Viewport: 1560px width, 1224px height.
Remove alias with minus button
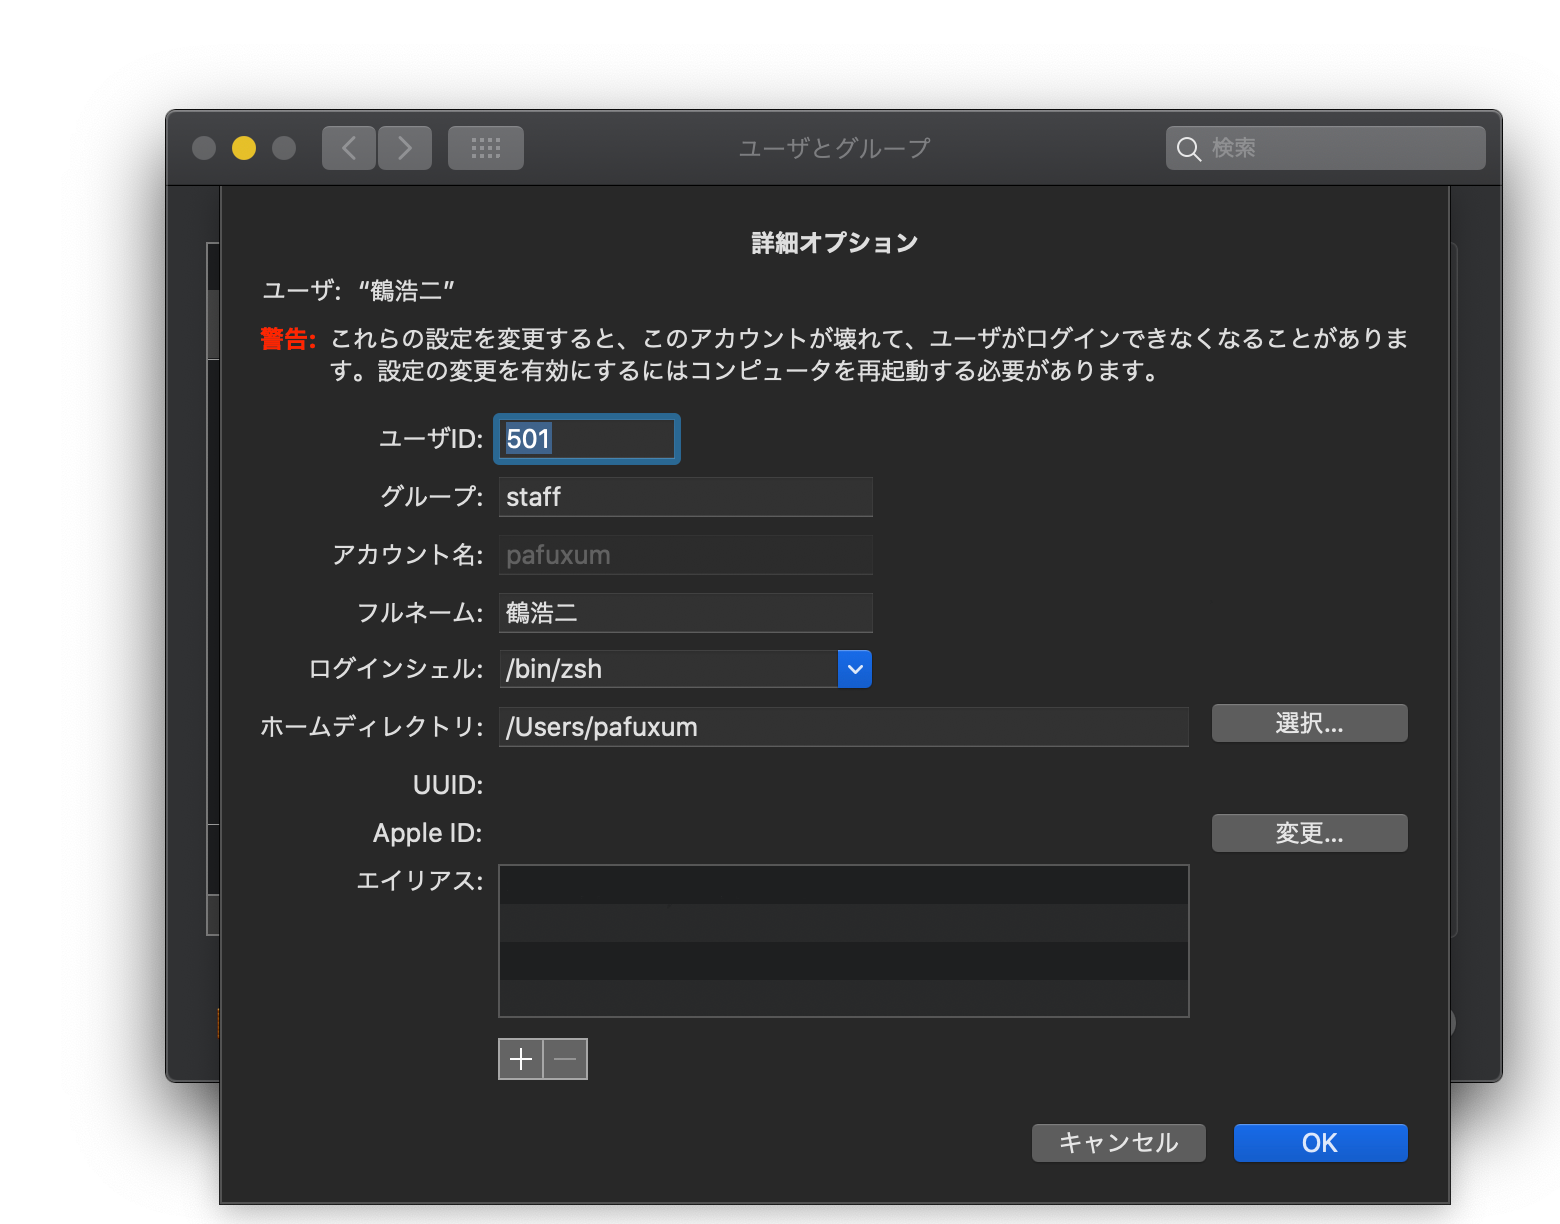point(565,1059)
